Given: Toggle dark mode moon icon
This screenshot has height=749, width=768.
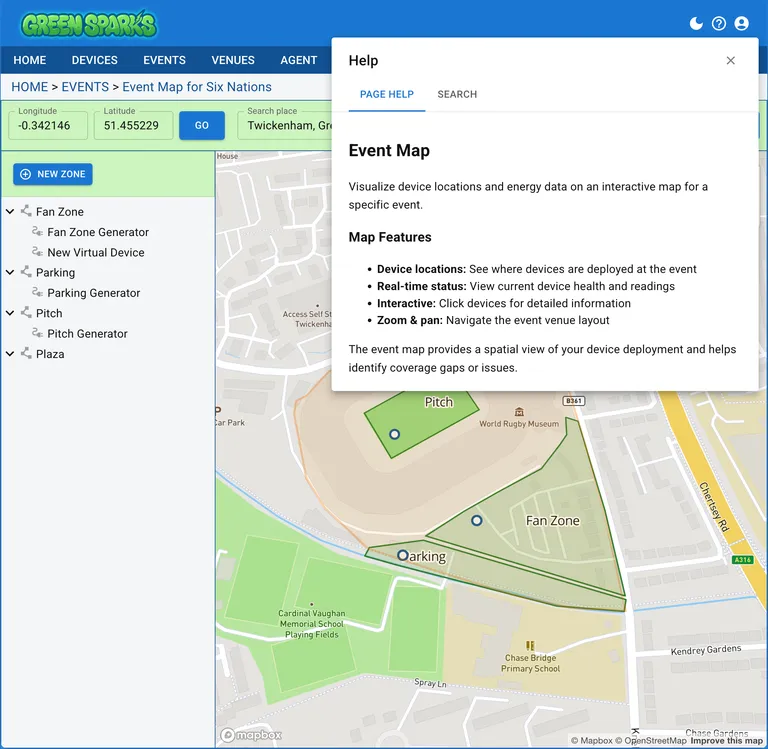Looking at the screenshot, I should tap(697, 23).
